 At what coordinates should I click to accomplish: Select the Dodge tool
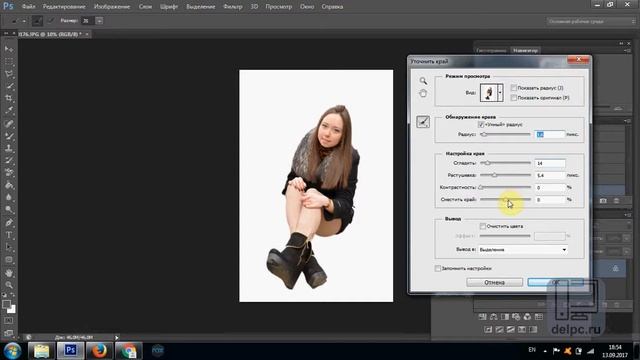click(9, 210)
